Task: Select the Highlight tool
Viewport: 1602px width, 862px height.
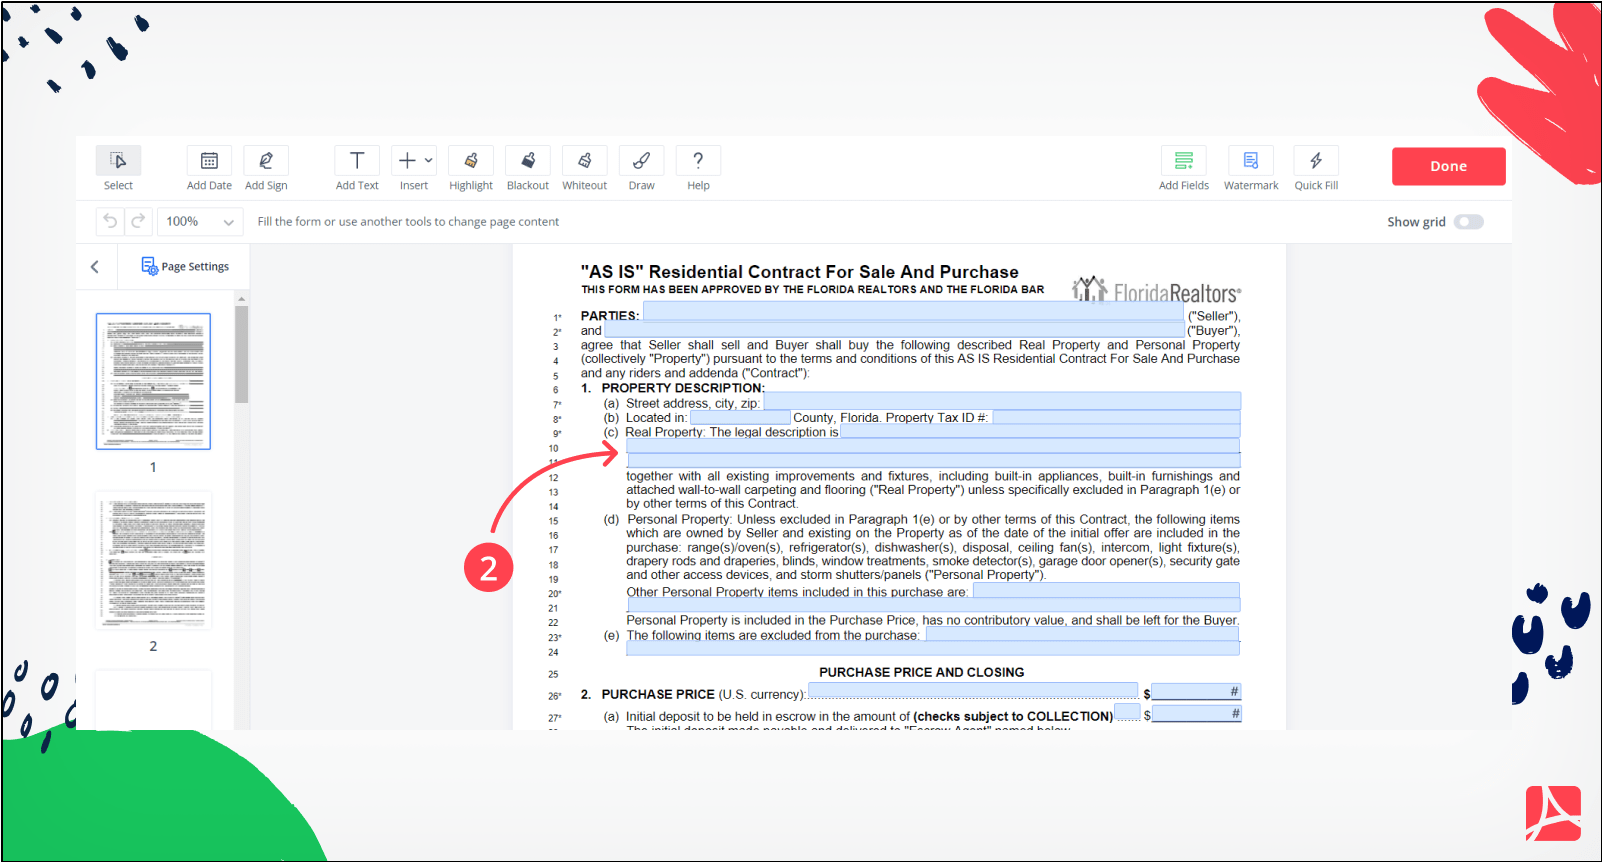Action: [471, 161]
